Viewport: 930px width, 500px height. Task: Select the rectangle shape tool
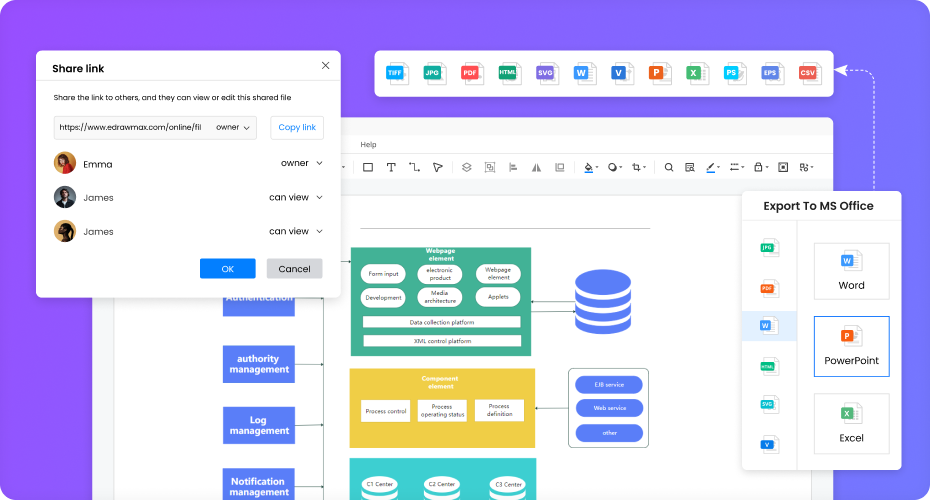pos(368,167)
